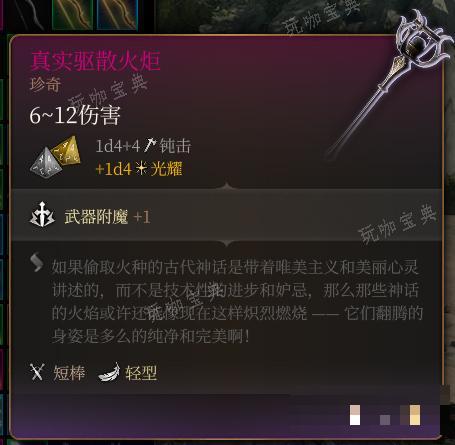
Task: Select the dark unbordered bow inventory slot
Action: 26,15
